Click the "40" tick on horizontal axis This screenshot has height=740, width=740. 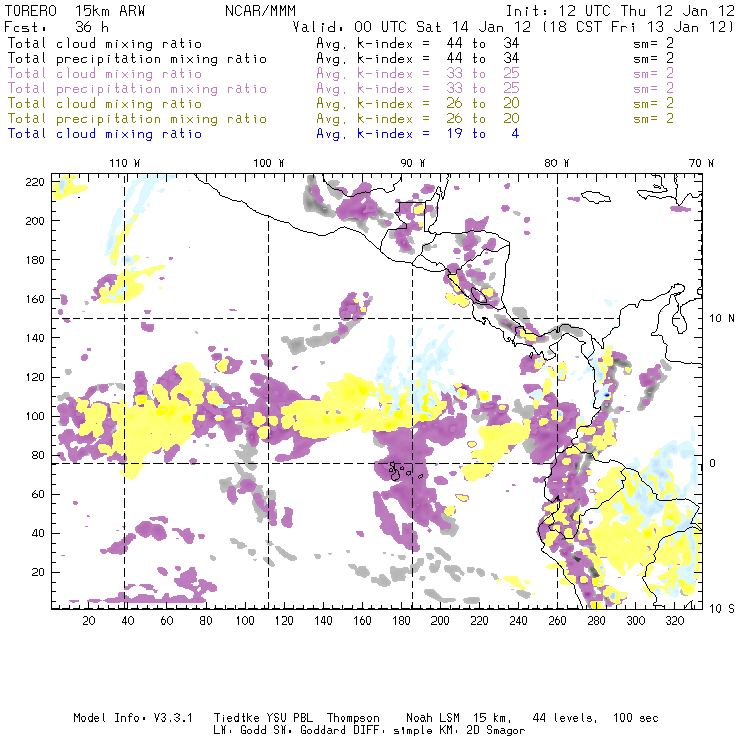(x=128, y=621)
